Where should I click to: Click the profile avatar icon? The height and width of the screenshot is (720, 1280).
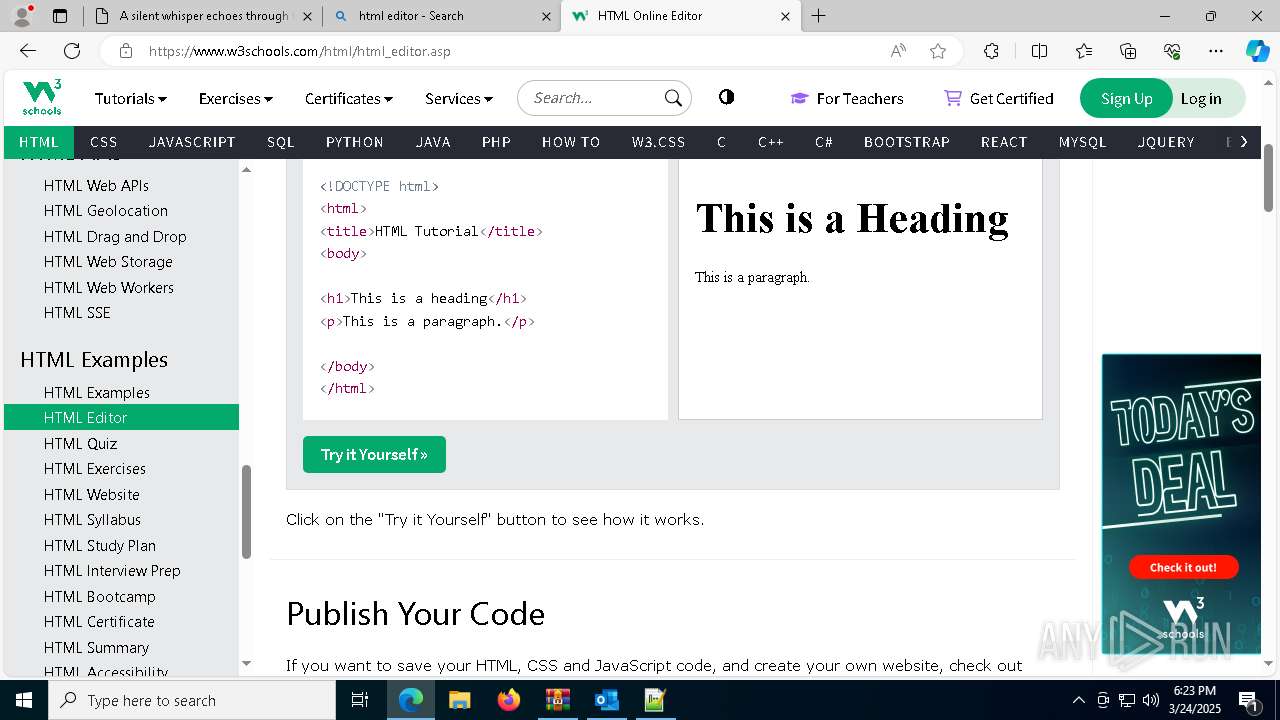[22, 16]
